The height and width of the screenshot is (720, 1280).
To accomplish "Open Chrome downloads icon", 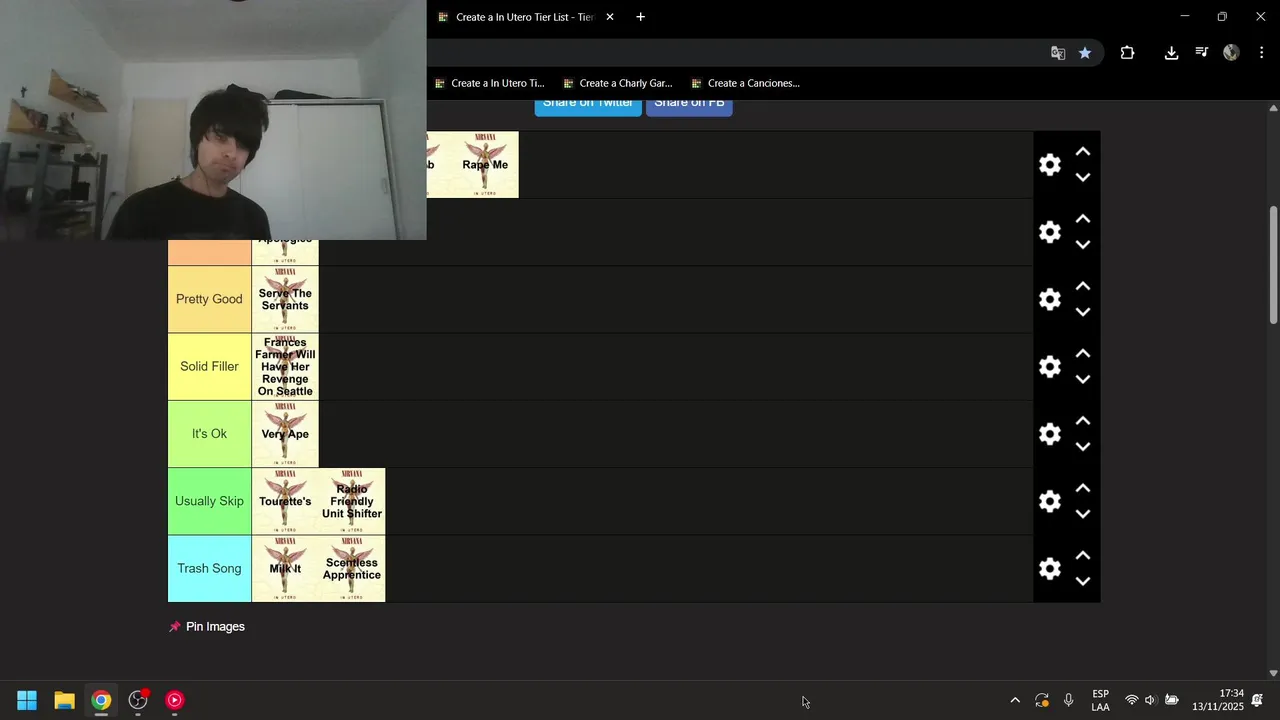I will [x=1171, y=53].
